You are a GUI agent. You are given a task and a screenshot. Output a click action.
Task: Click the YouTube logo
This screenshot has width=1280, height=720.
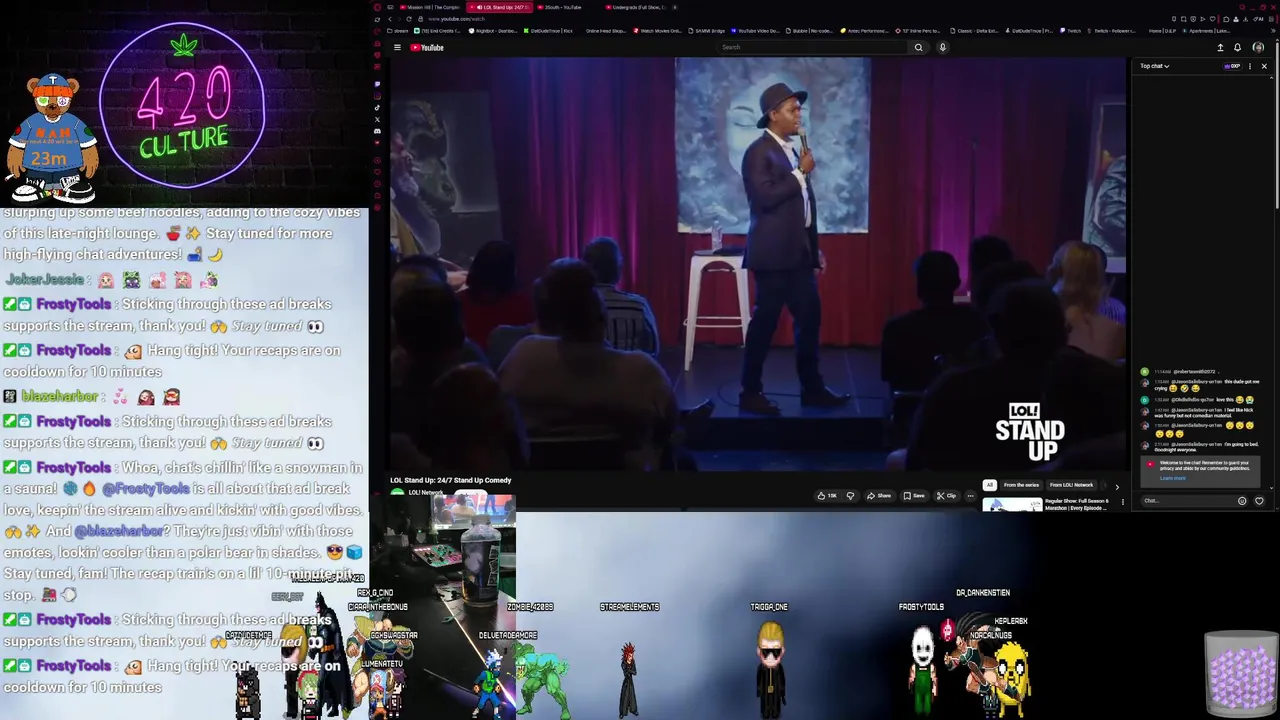pyautogui.click(x=427, y=47)
